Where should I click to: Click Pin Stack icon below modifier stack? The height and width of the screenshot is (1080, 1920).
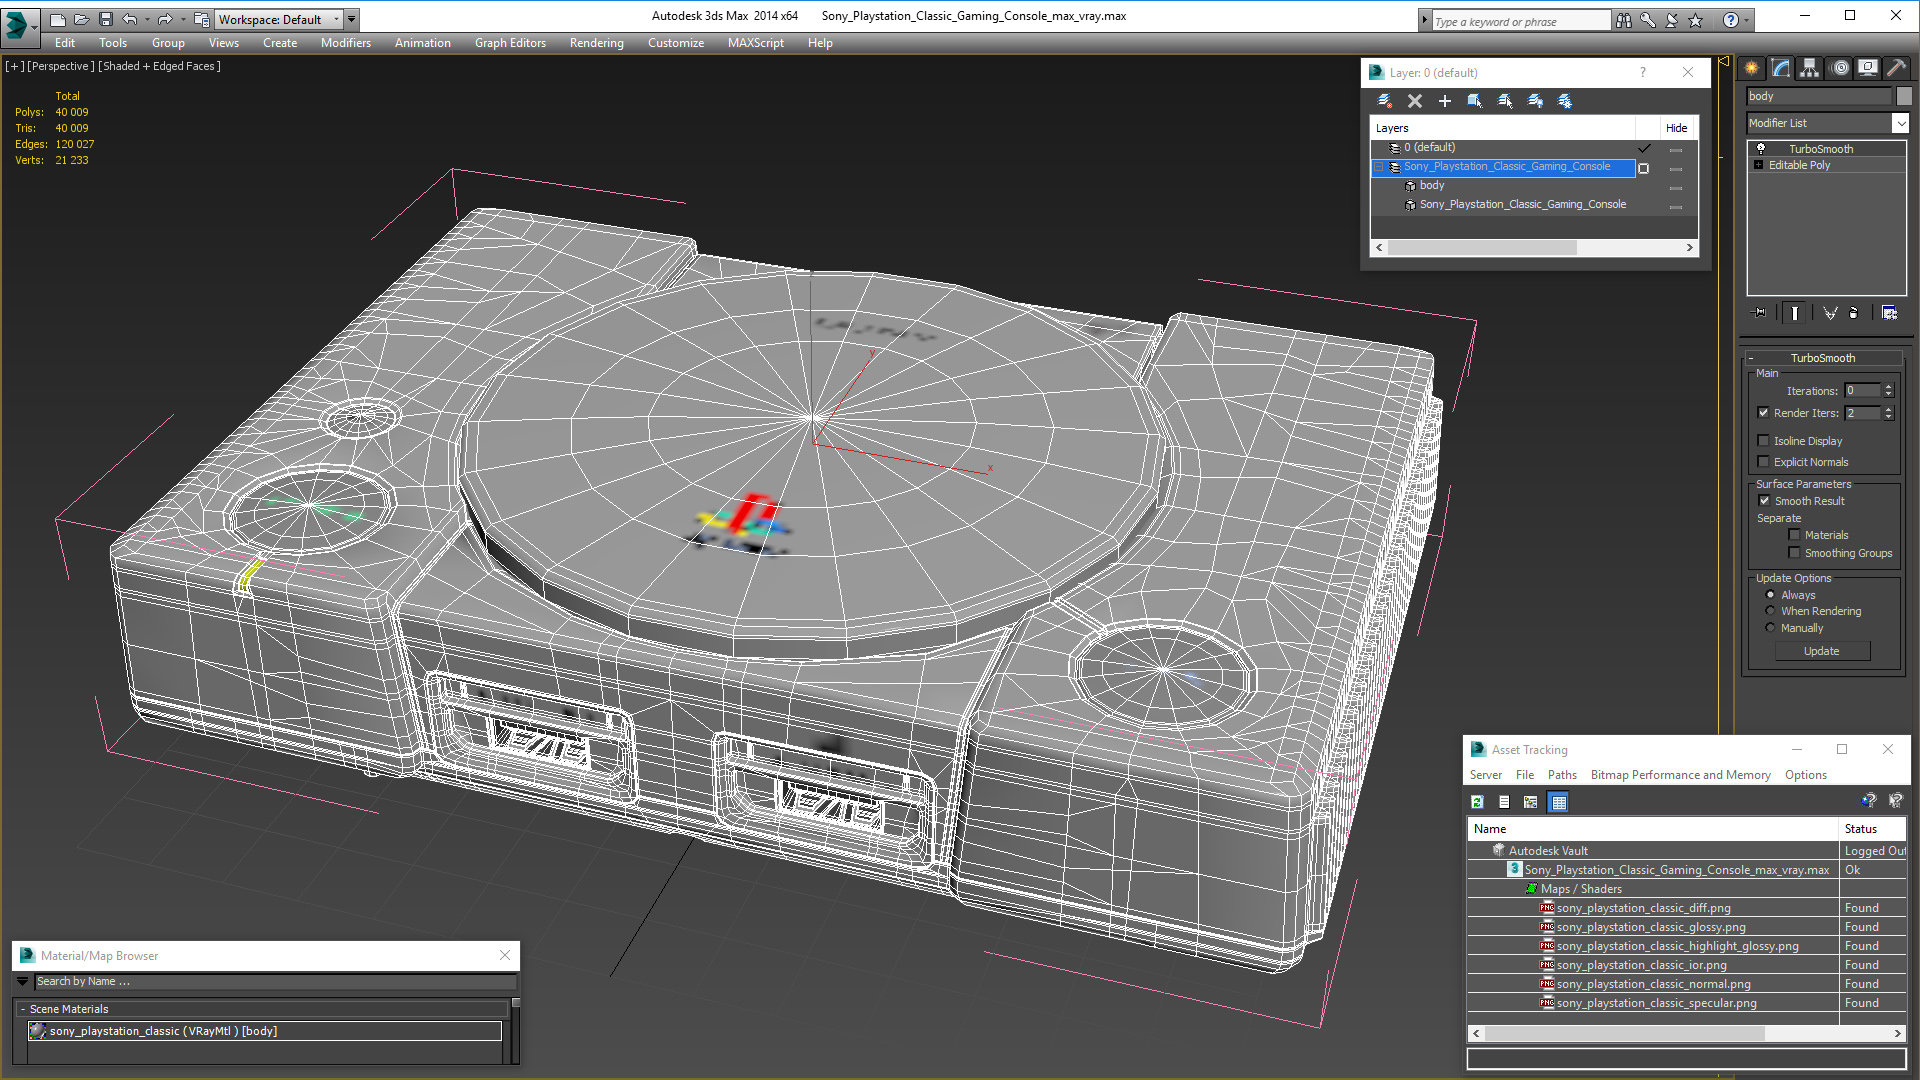[x=1760, y=313]
